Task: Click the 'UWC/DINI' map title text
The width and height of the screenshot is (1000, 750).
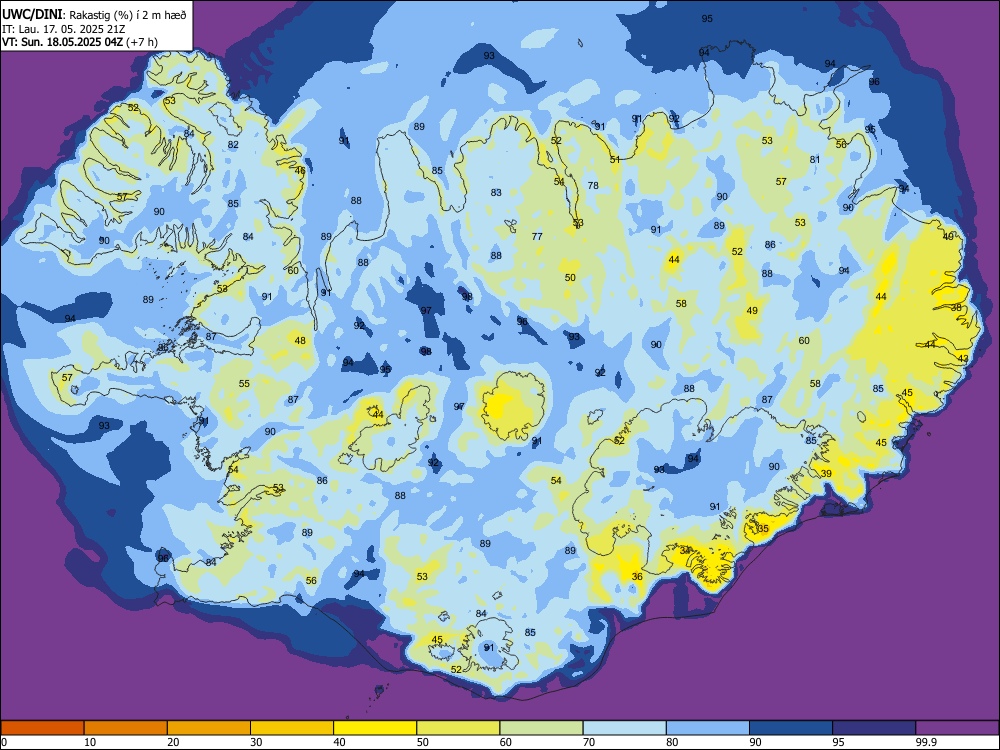Action: (33, 15)
